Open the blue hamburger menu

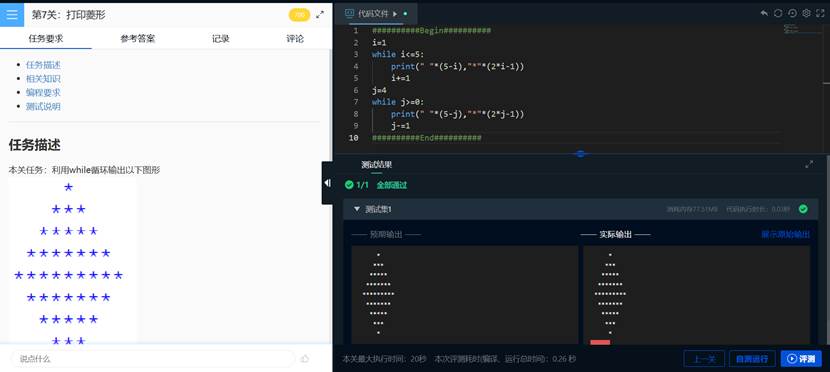click(12, 14)
